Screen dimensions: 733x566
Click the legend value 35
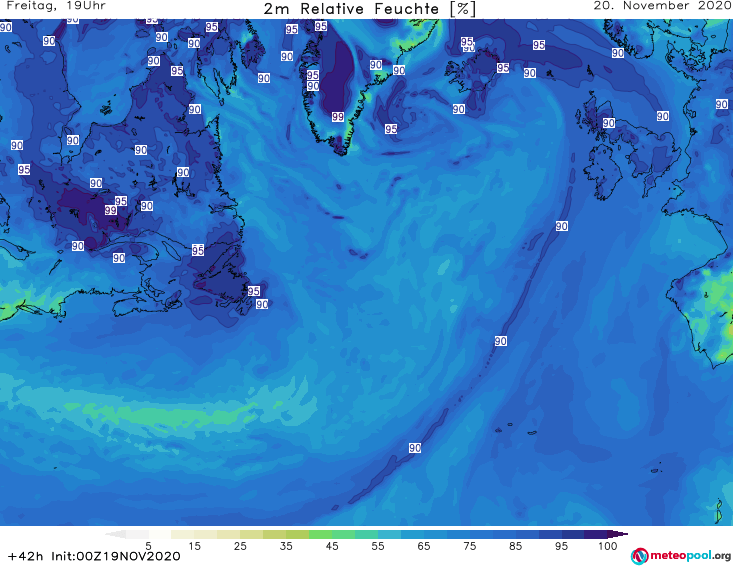[286, 545]
